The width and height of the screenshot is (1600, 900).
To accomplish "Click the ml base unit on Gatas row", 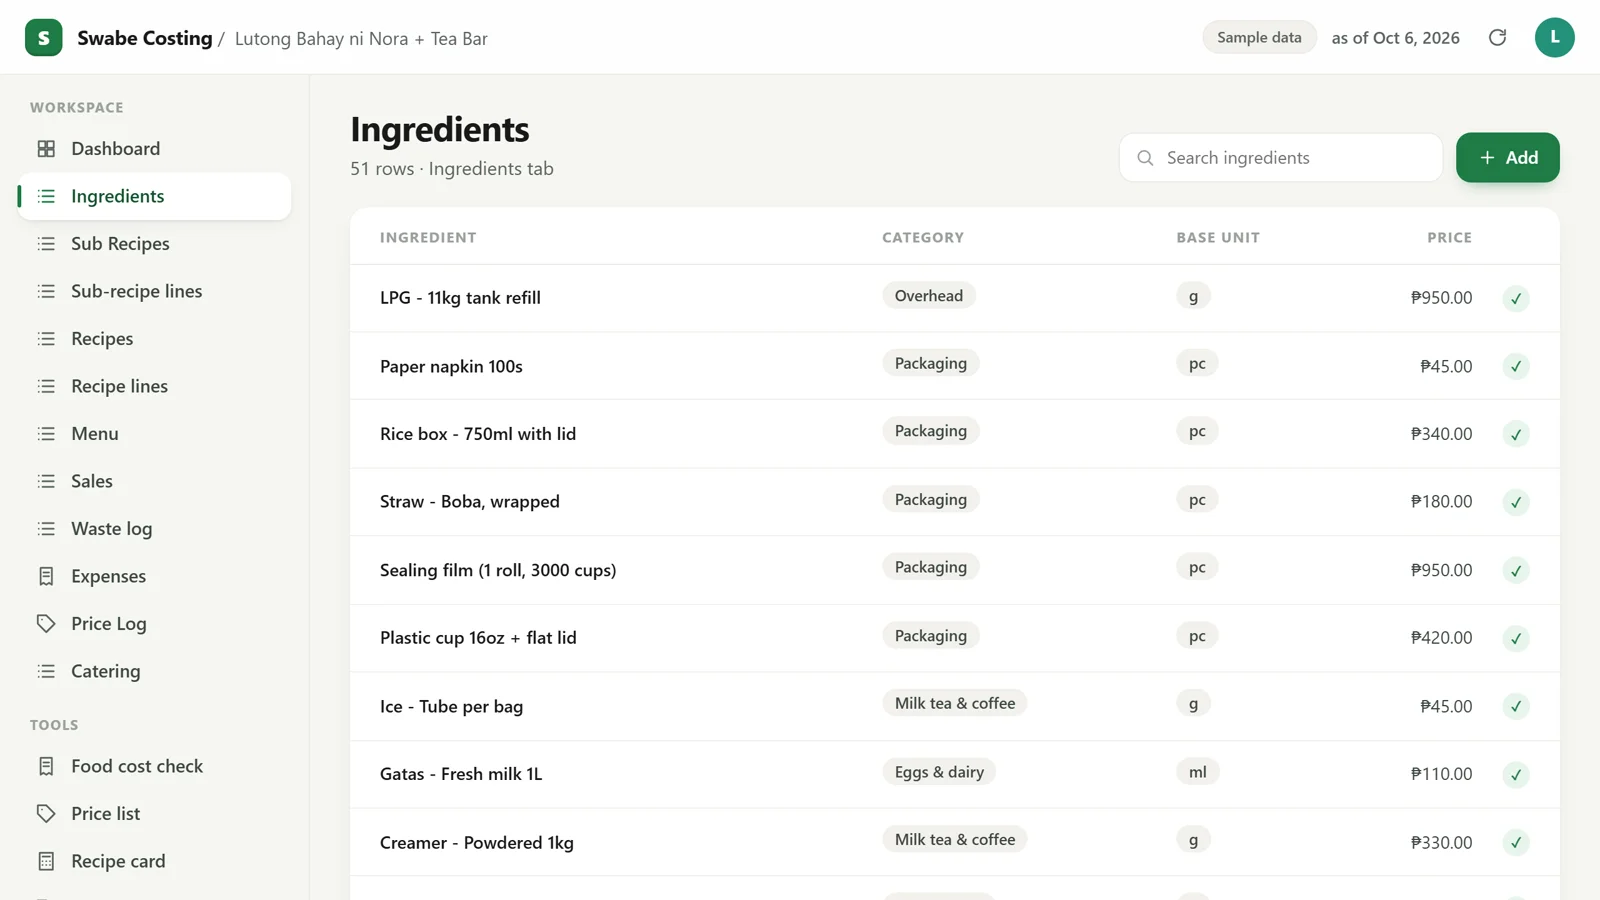I will (x=1198, y=772).
